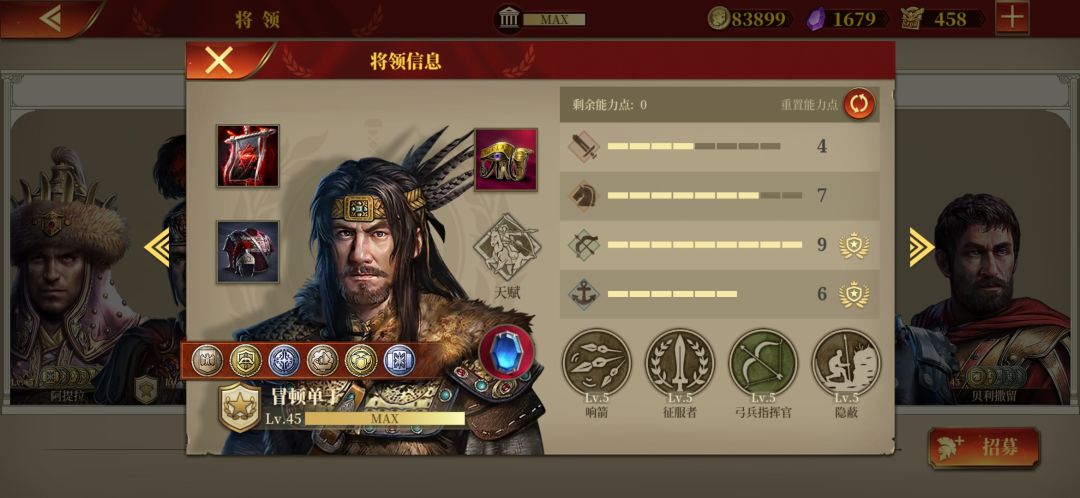The width and height of the screenshot is (1080, 498).
Task: Tap the 弓兵指挥官 skill icon
Action: (x=763, y=363)
